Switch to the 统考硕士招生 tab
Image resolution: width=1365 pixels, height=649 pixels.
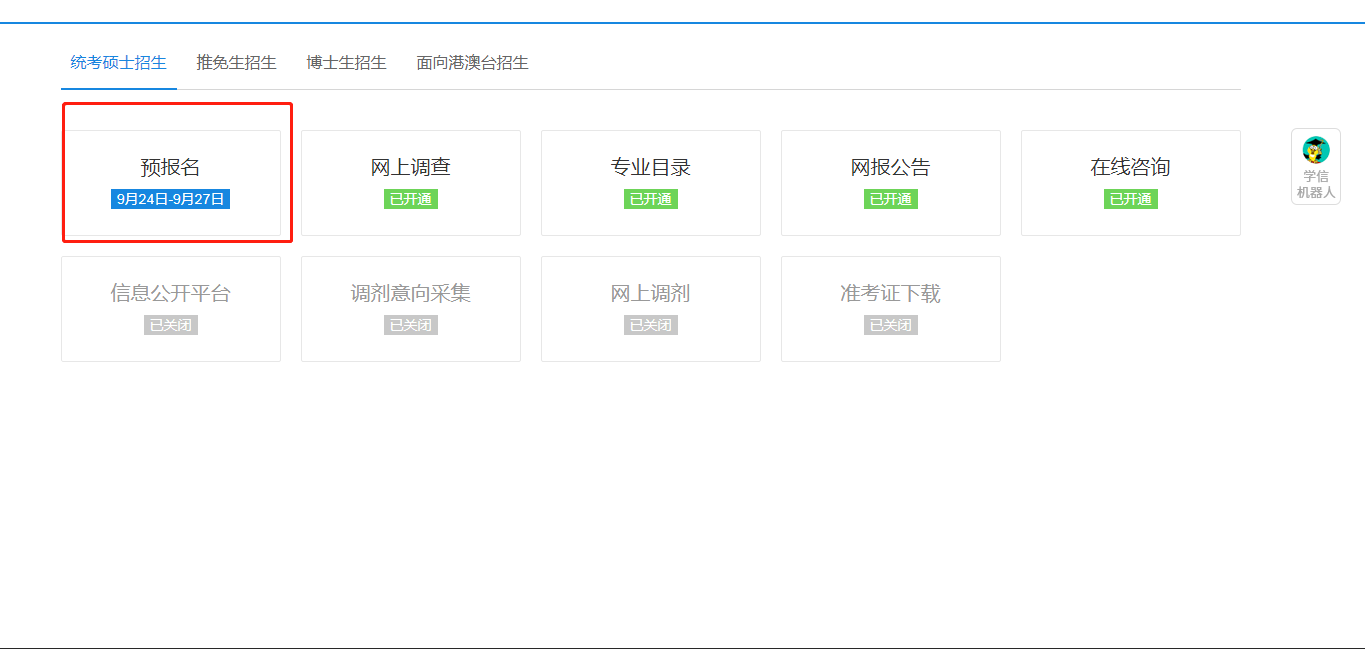tap(118, 61)
